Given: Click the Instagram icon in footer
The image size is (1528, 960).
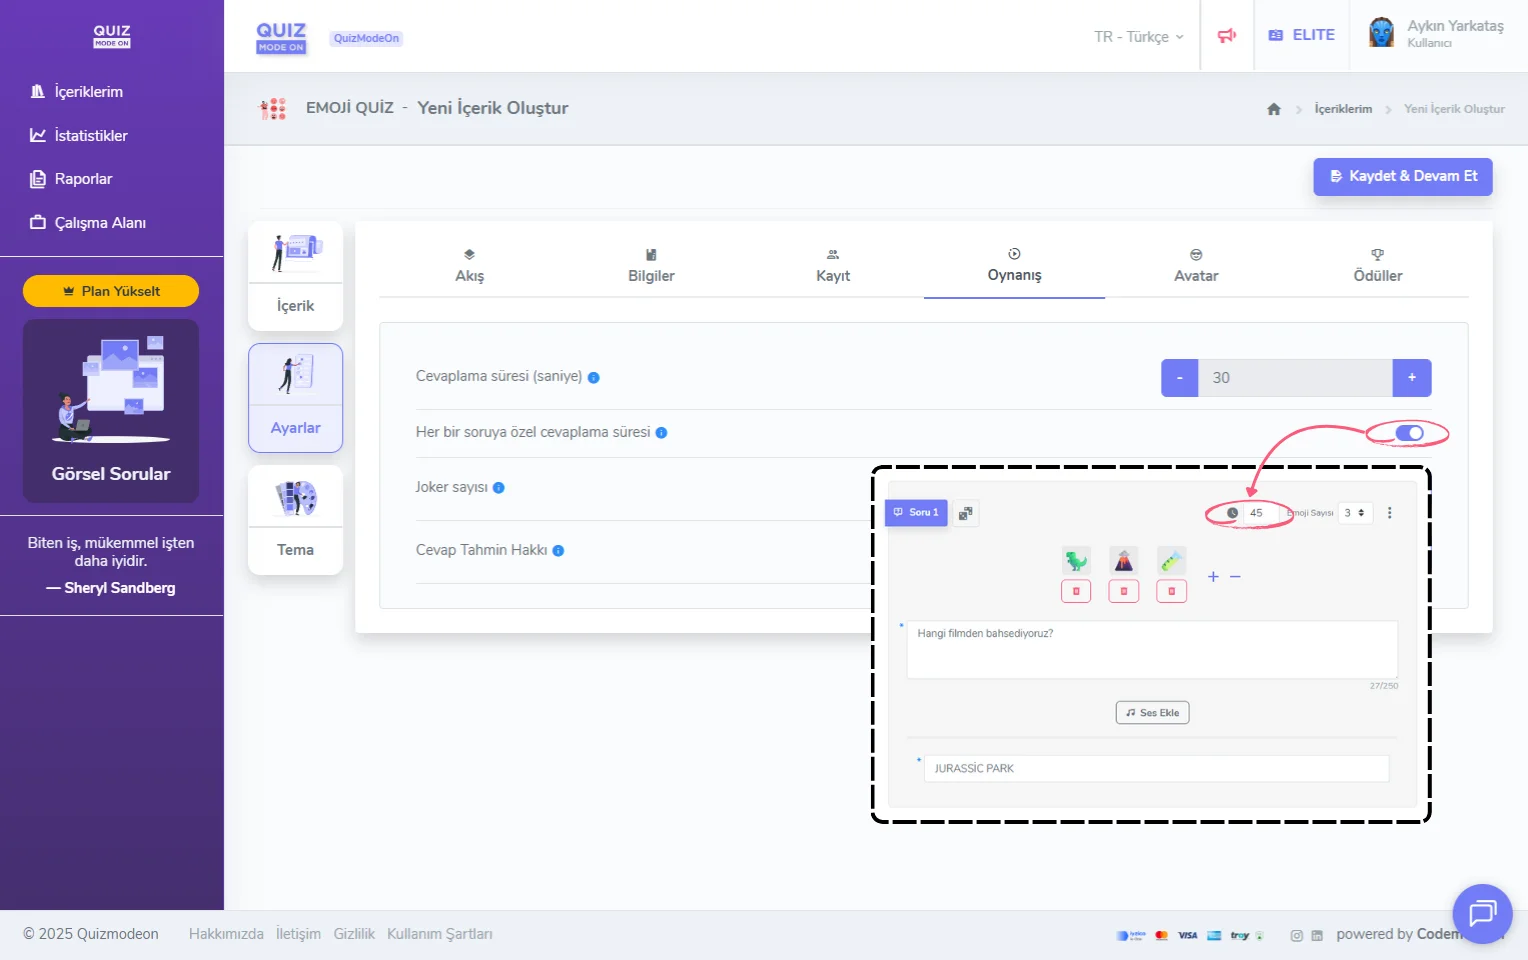Looking at the screenshot, I should (x=1296, y=936).
